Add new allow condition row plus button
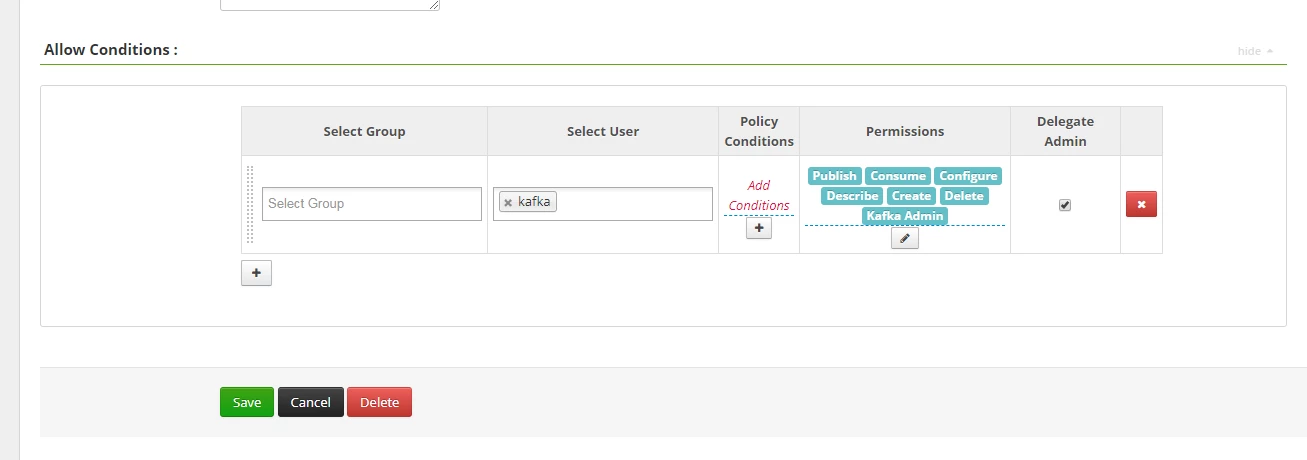Viewport: 1307px width, 460px height. click(256, 273)
